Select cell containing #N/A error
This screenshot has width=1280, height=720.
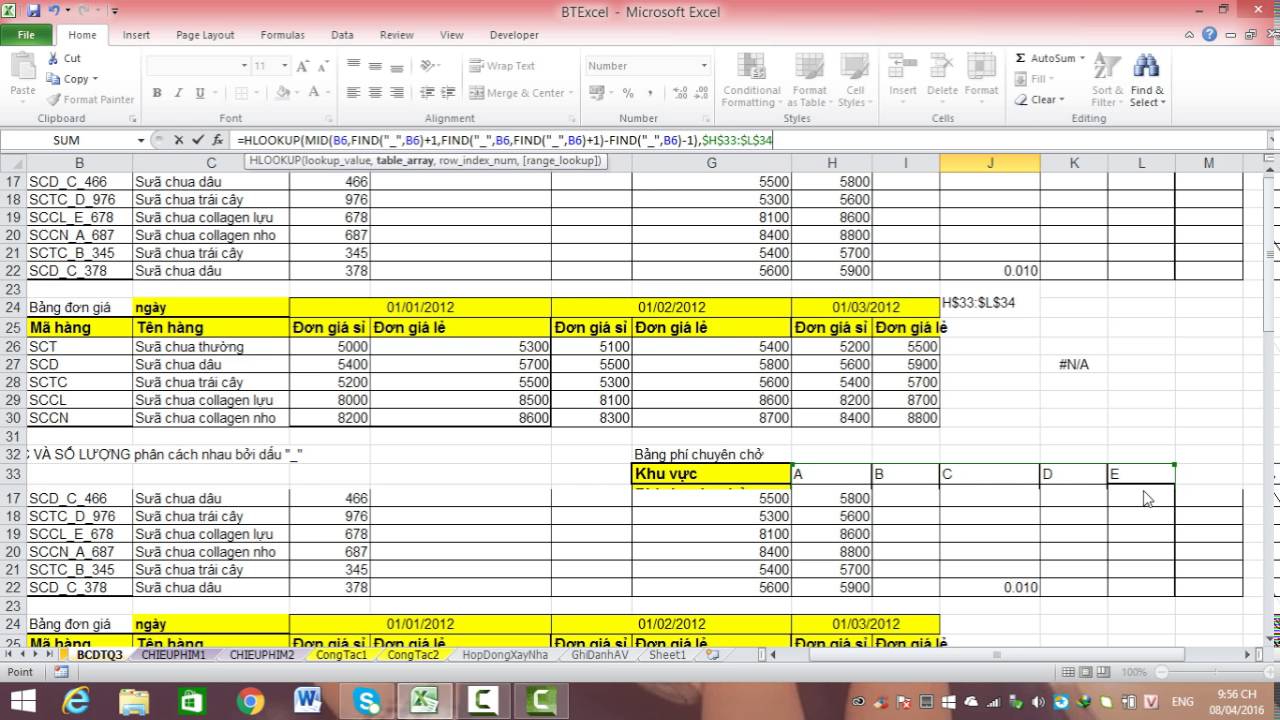coord(1073,365)
